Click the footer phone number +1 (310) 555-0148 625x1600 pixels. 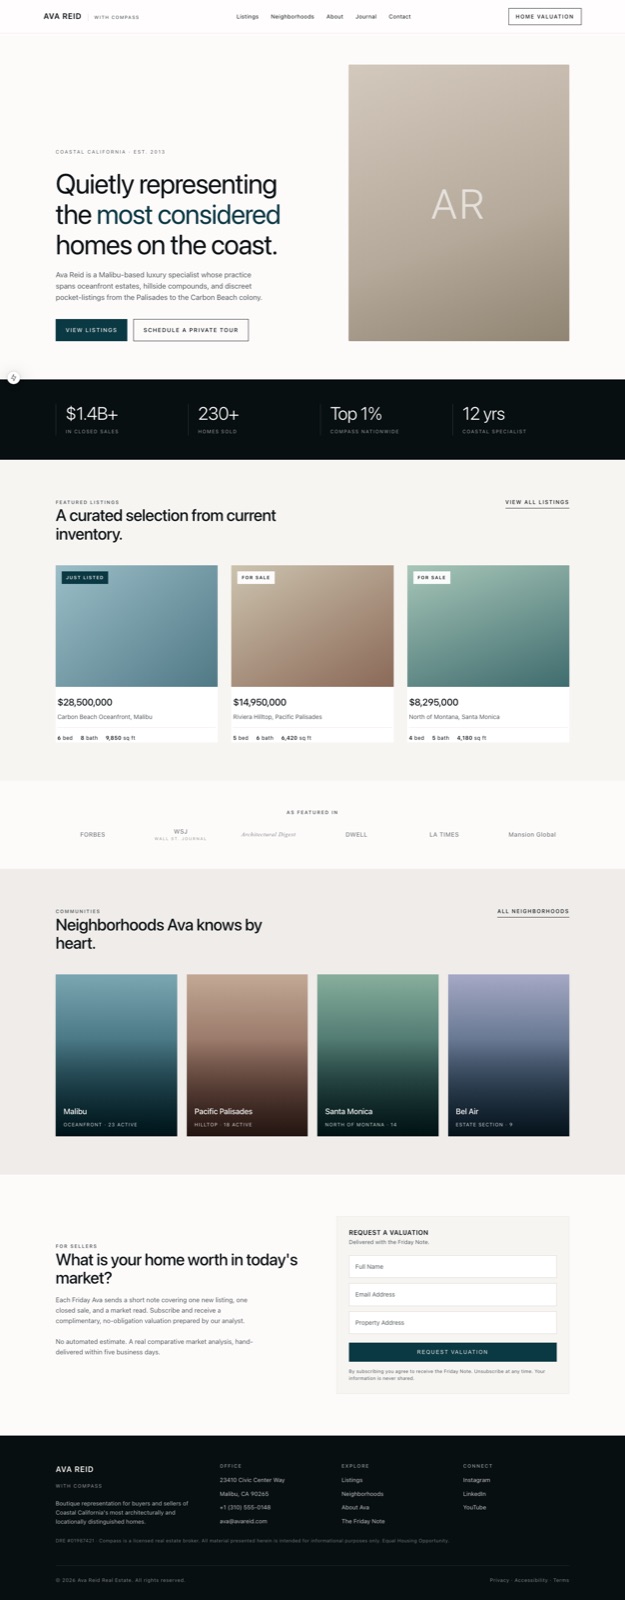click(x=245, y=1507)
